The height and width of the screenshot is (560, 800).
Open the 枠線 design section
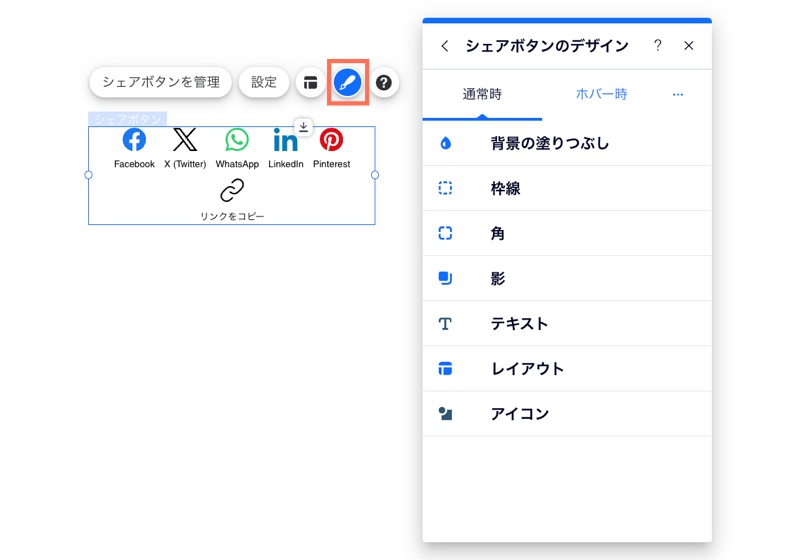567,188
